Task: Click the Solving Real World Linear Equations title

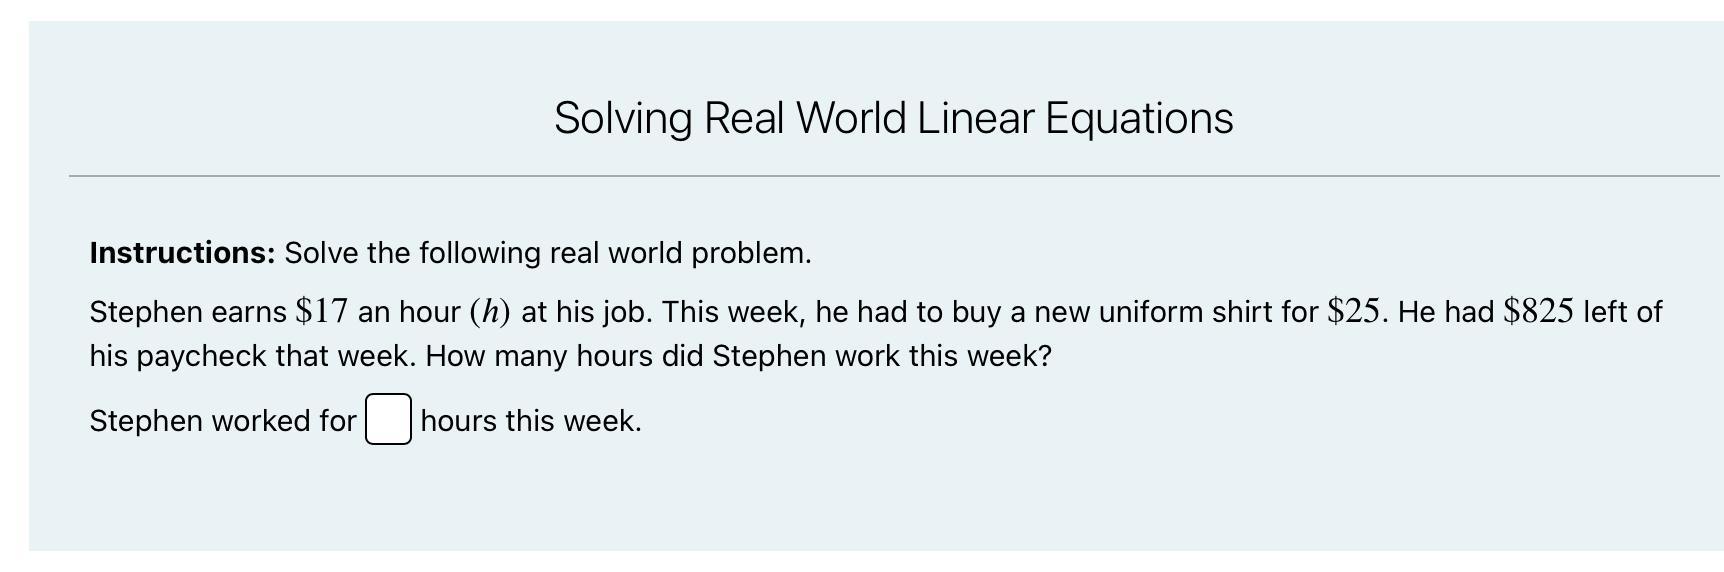Action: click(893, 118)
